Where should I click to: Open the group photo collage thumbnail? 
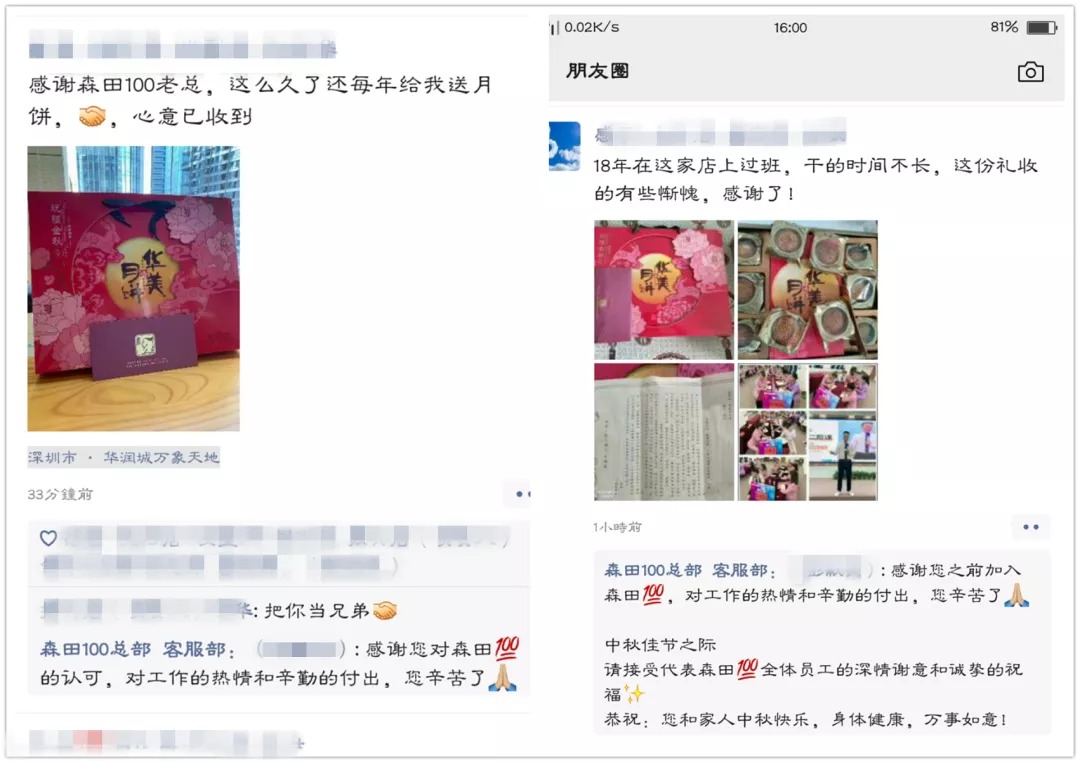coord(807,432)
